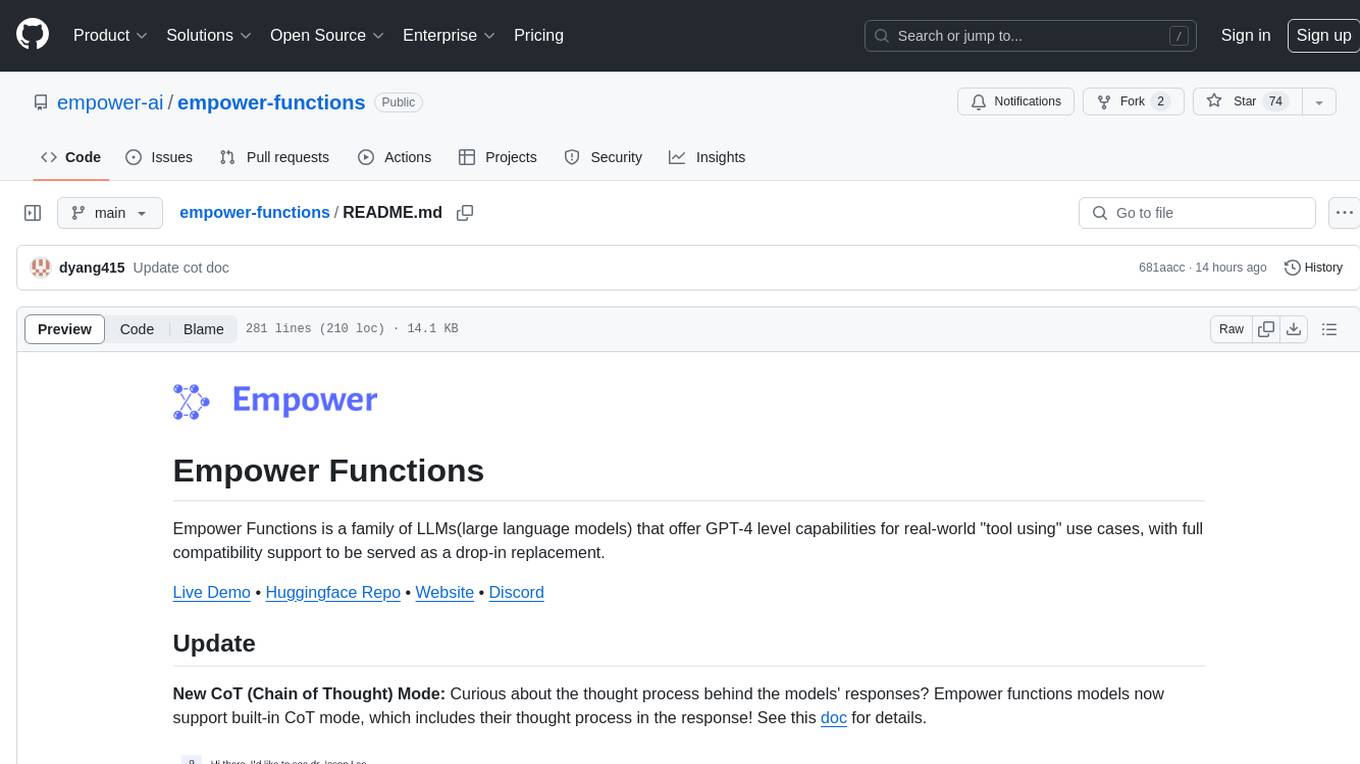Select the Blame view
1360x764 pixels.
[x=203, y=329]
